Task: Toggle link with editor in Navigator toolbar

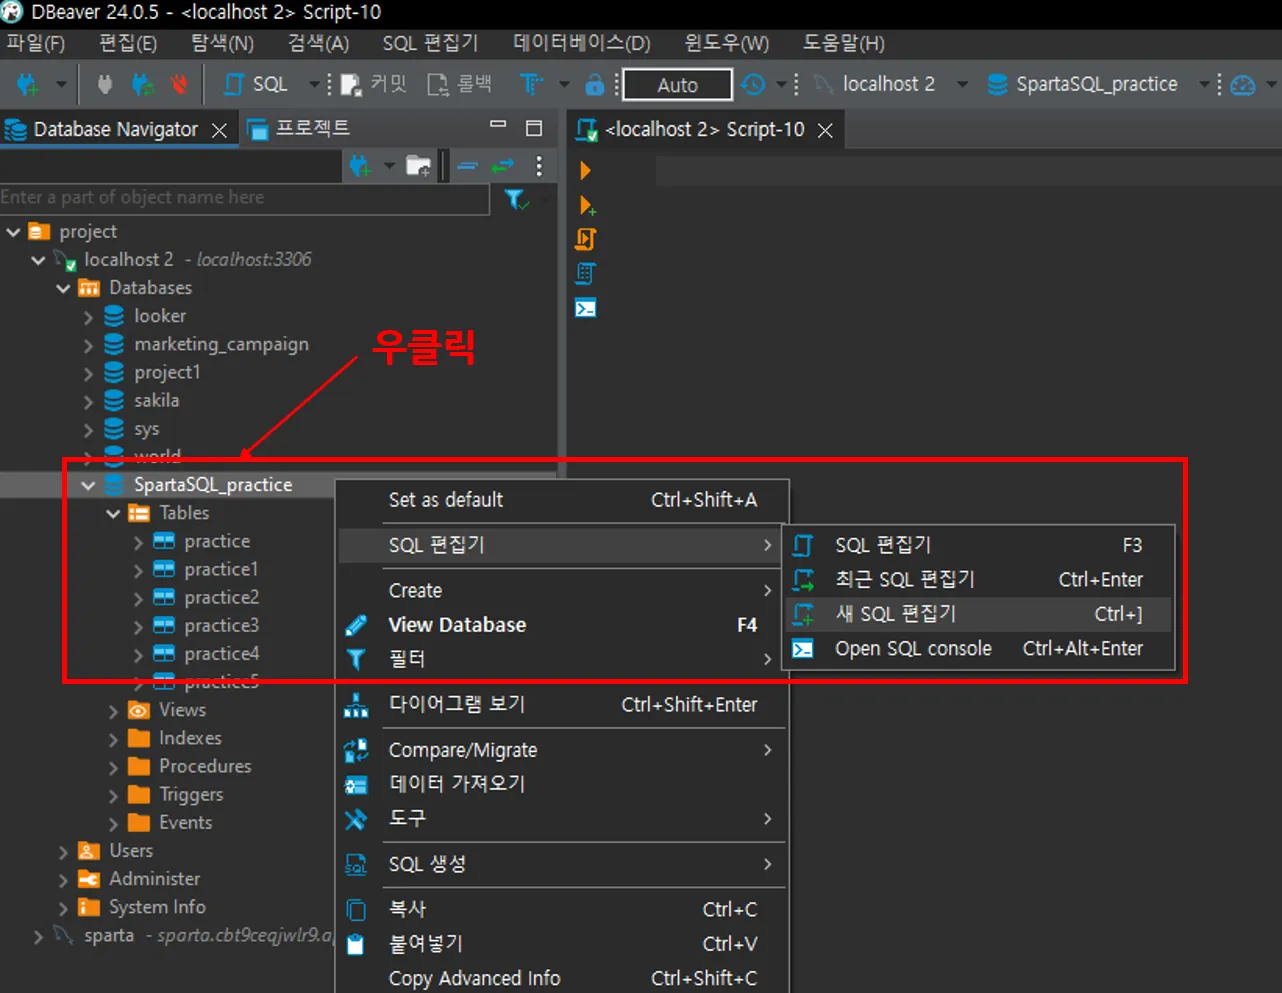Action: 503,166
